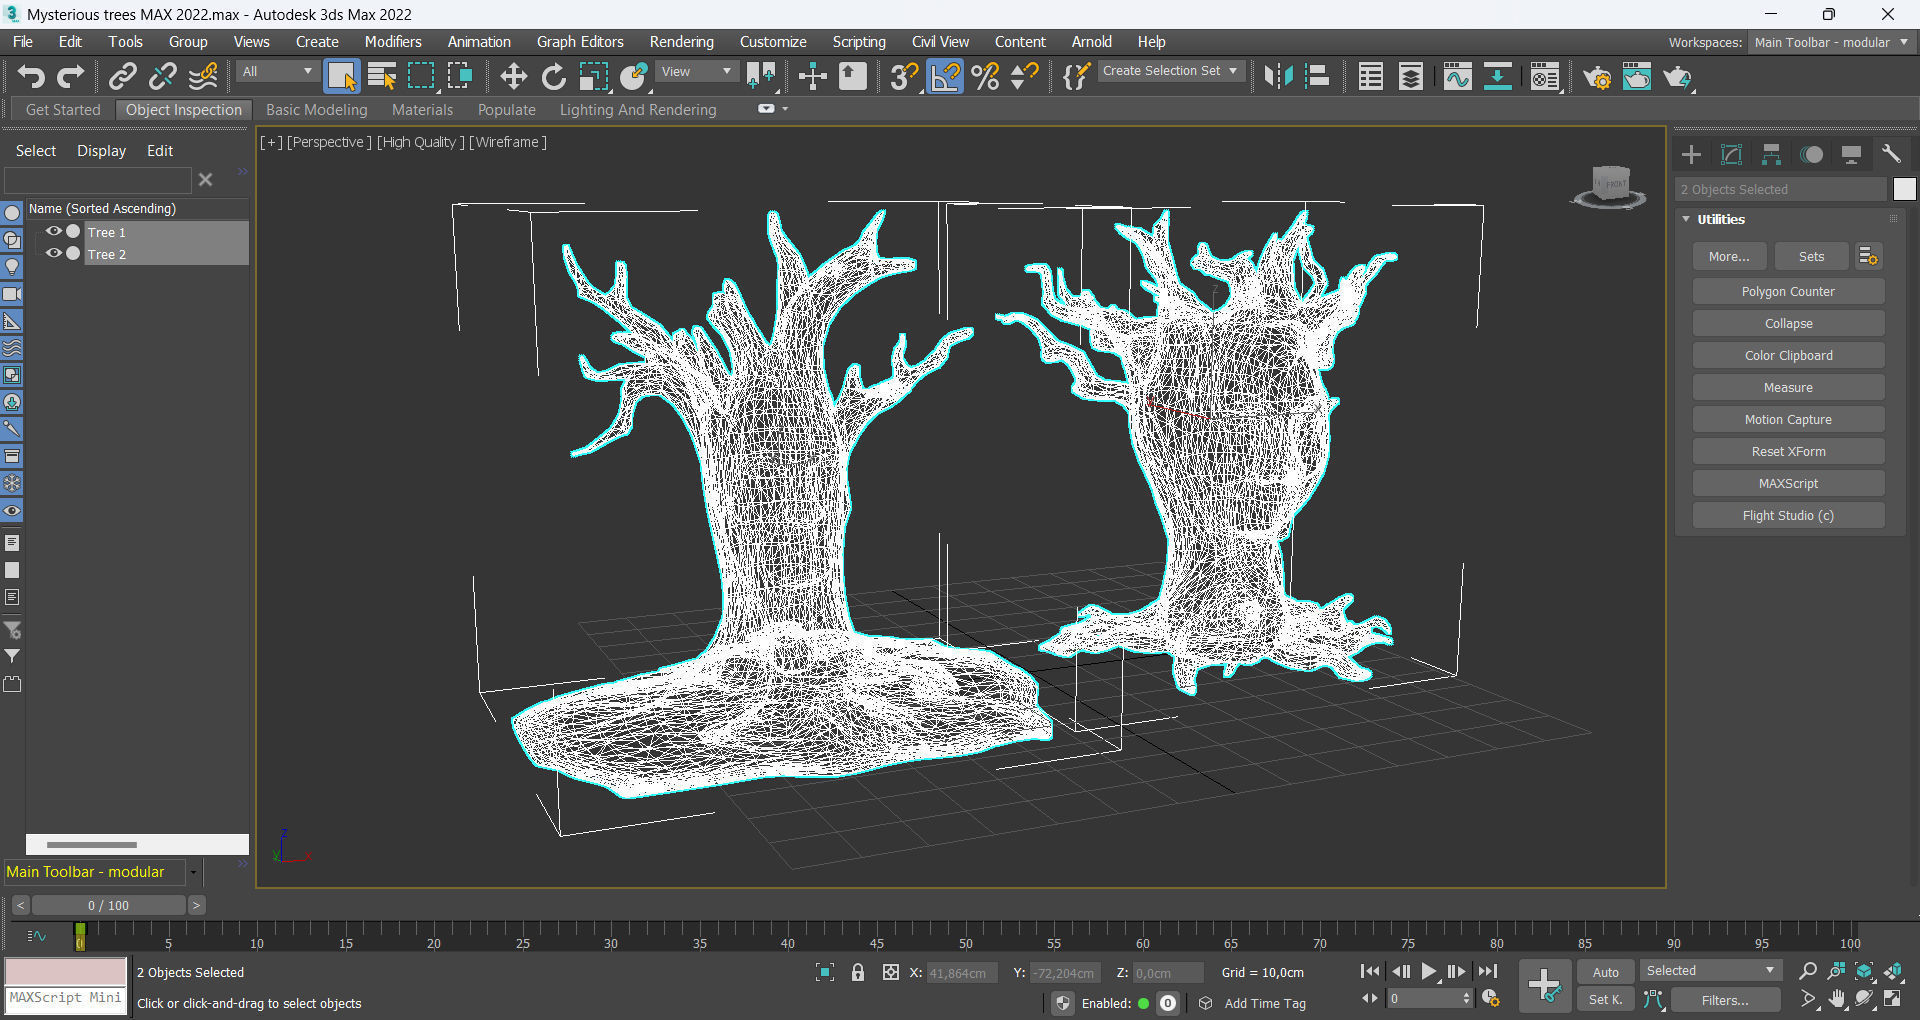This screenshot has width=1920, height=1020.
Task: Toggle visibility eye for Tree 2
Action: [54, 253]
